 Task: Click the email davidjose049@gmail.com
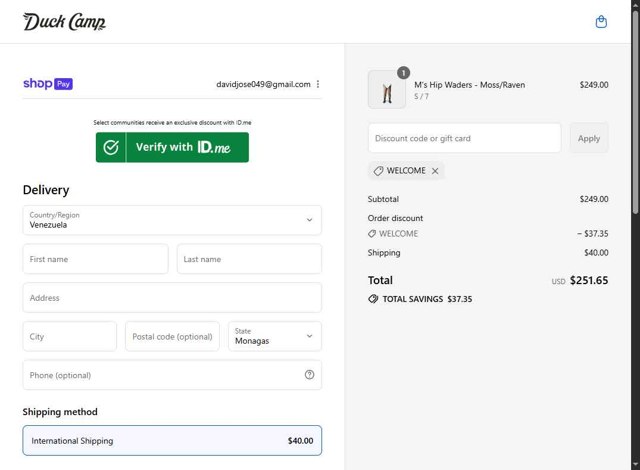pos(263,84)
